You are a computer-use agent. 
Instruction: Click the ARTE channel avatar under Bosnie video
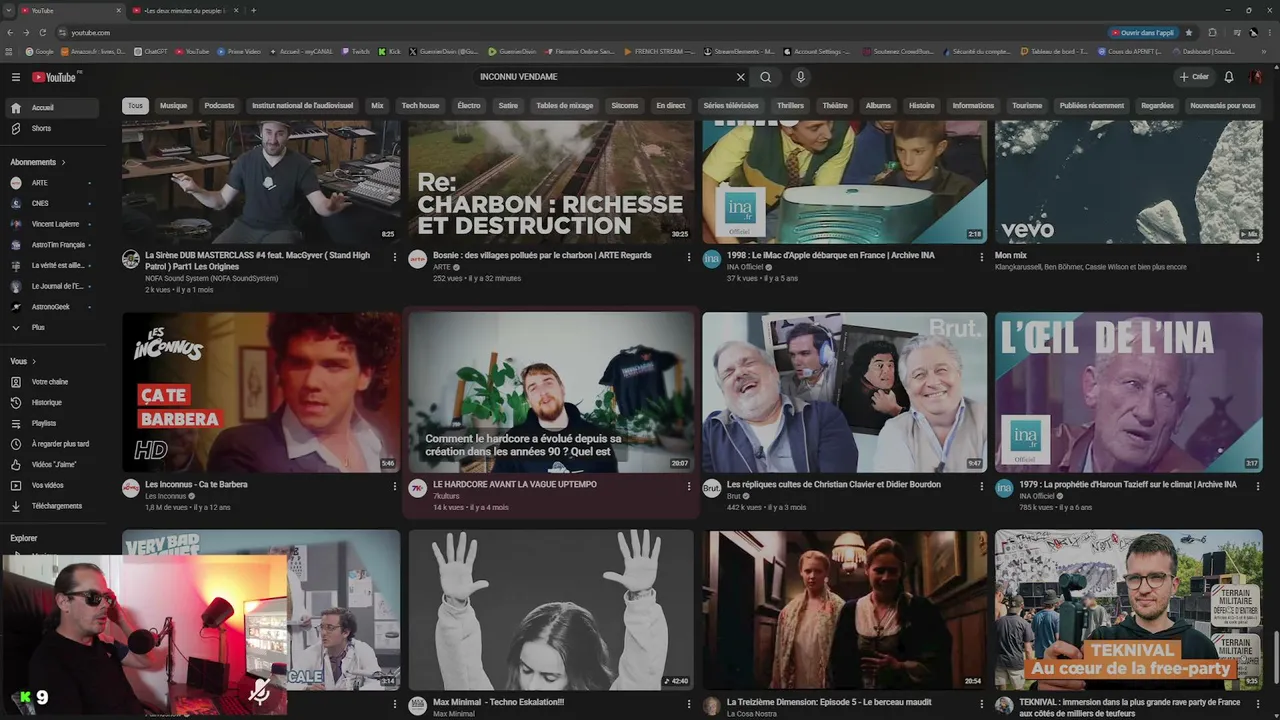click(x=417, y=259)
